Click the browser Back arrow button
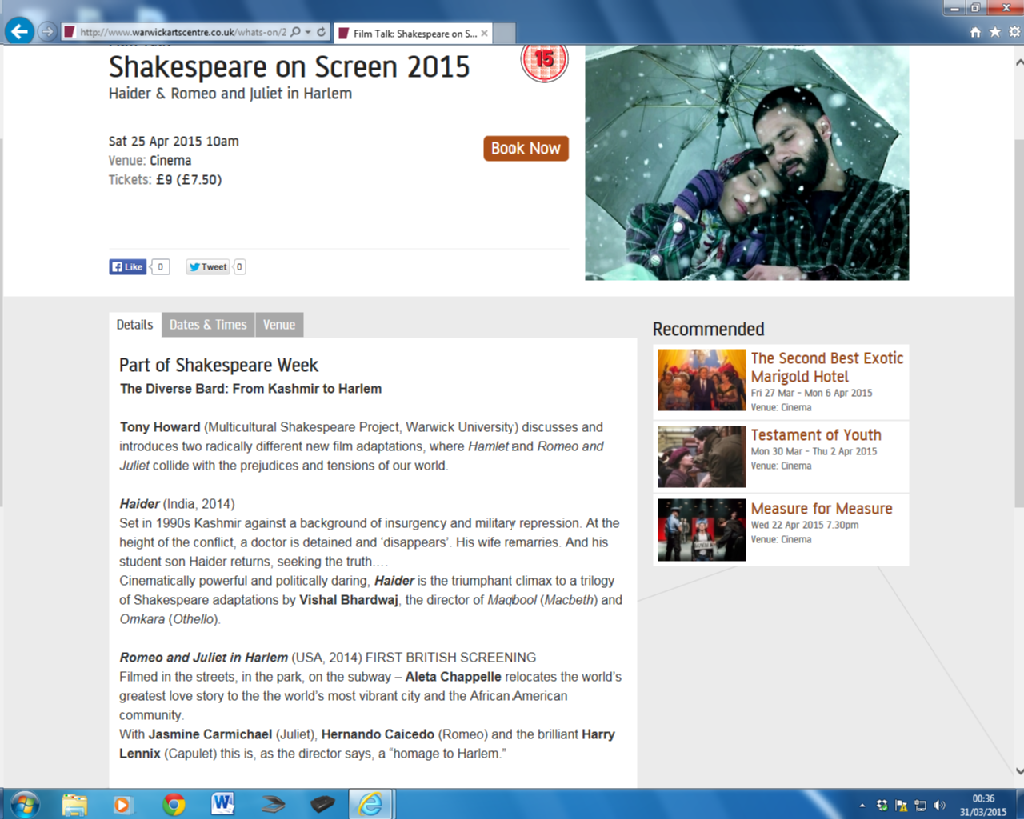The height and width of the screenshot is (819, 1024). click(18, 32)
